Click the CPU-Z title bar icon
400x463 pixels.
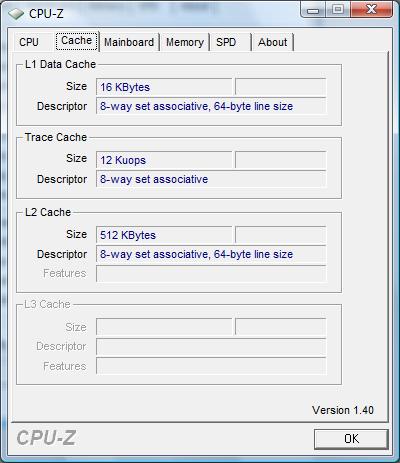(16, 14)
